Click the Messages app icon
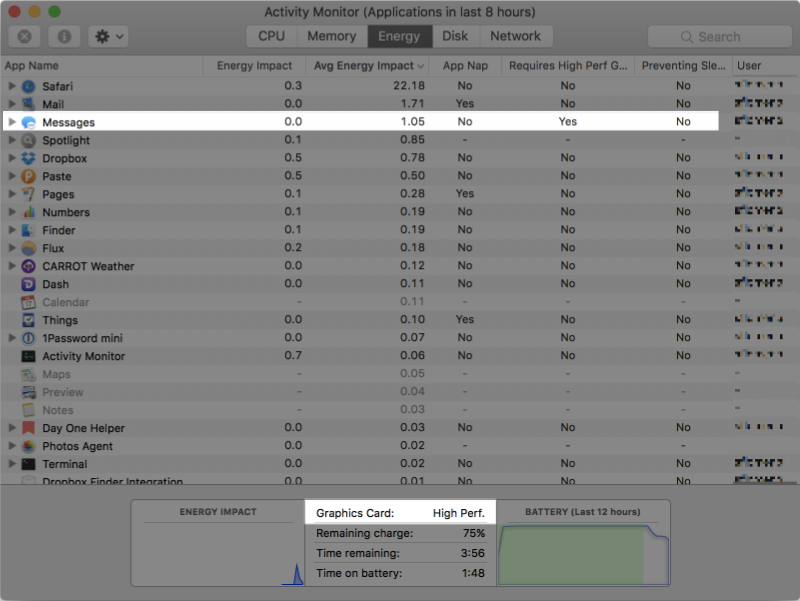800x601 pixels. (x=29, y=122)
